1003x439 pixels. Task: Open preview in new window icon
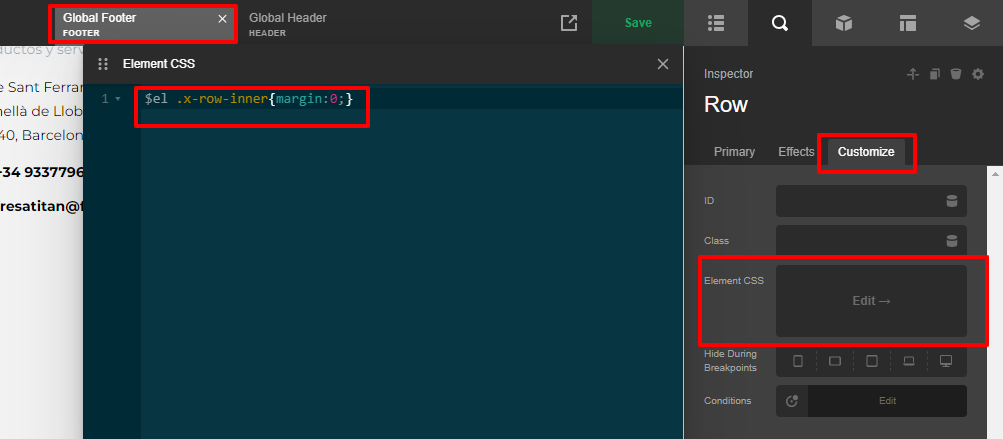pos(569,23)
